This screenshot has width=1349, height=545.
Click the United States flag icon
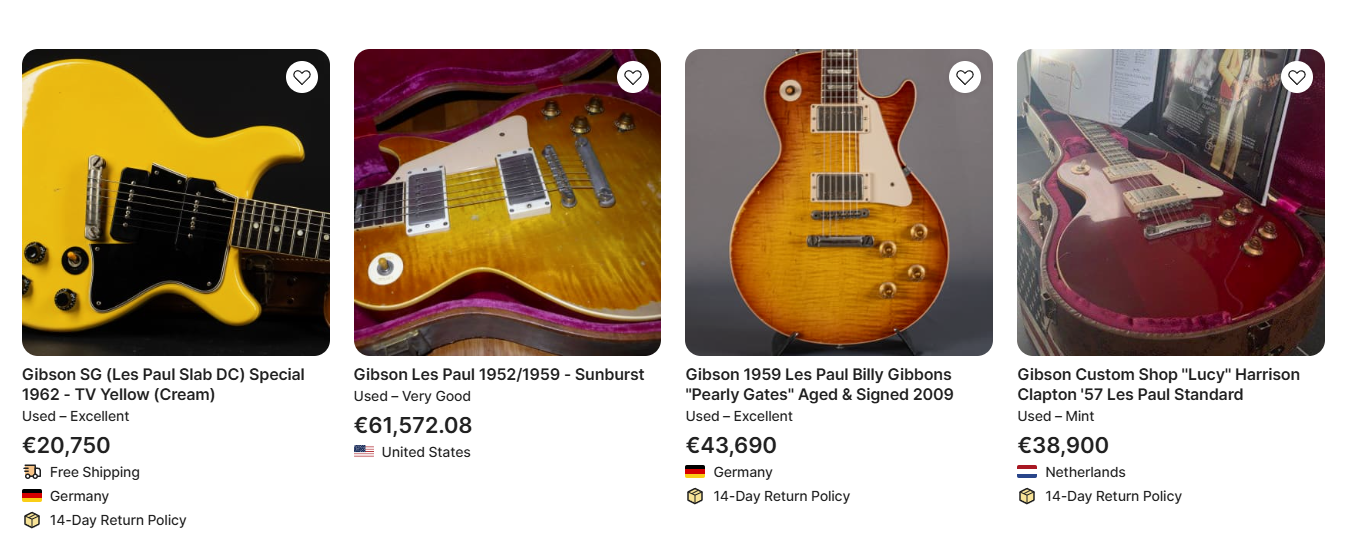pos(364,452)
